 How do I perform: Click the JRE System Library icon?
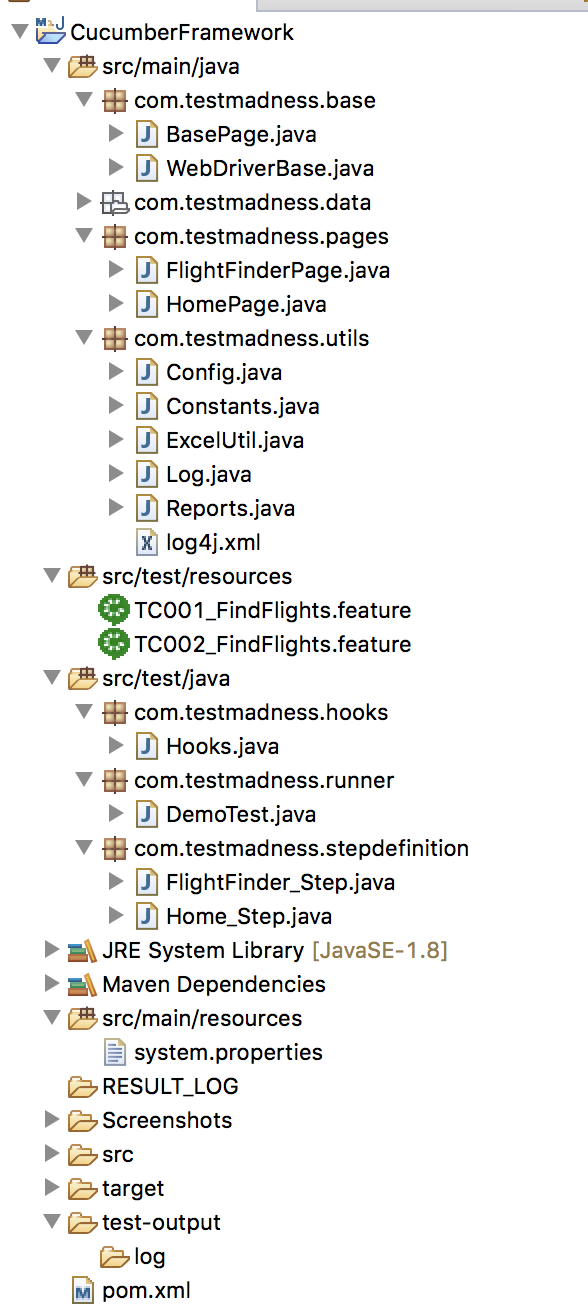[x=82, y=950]
